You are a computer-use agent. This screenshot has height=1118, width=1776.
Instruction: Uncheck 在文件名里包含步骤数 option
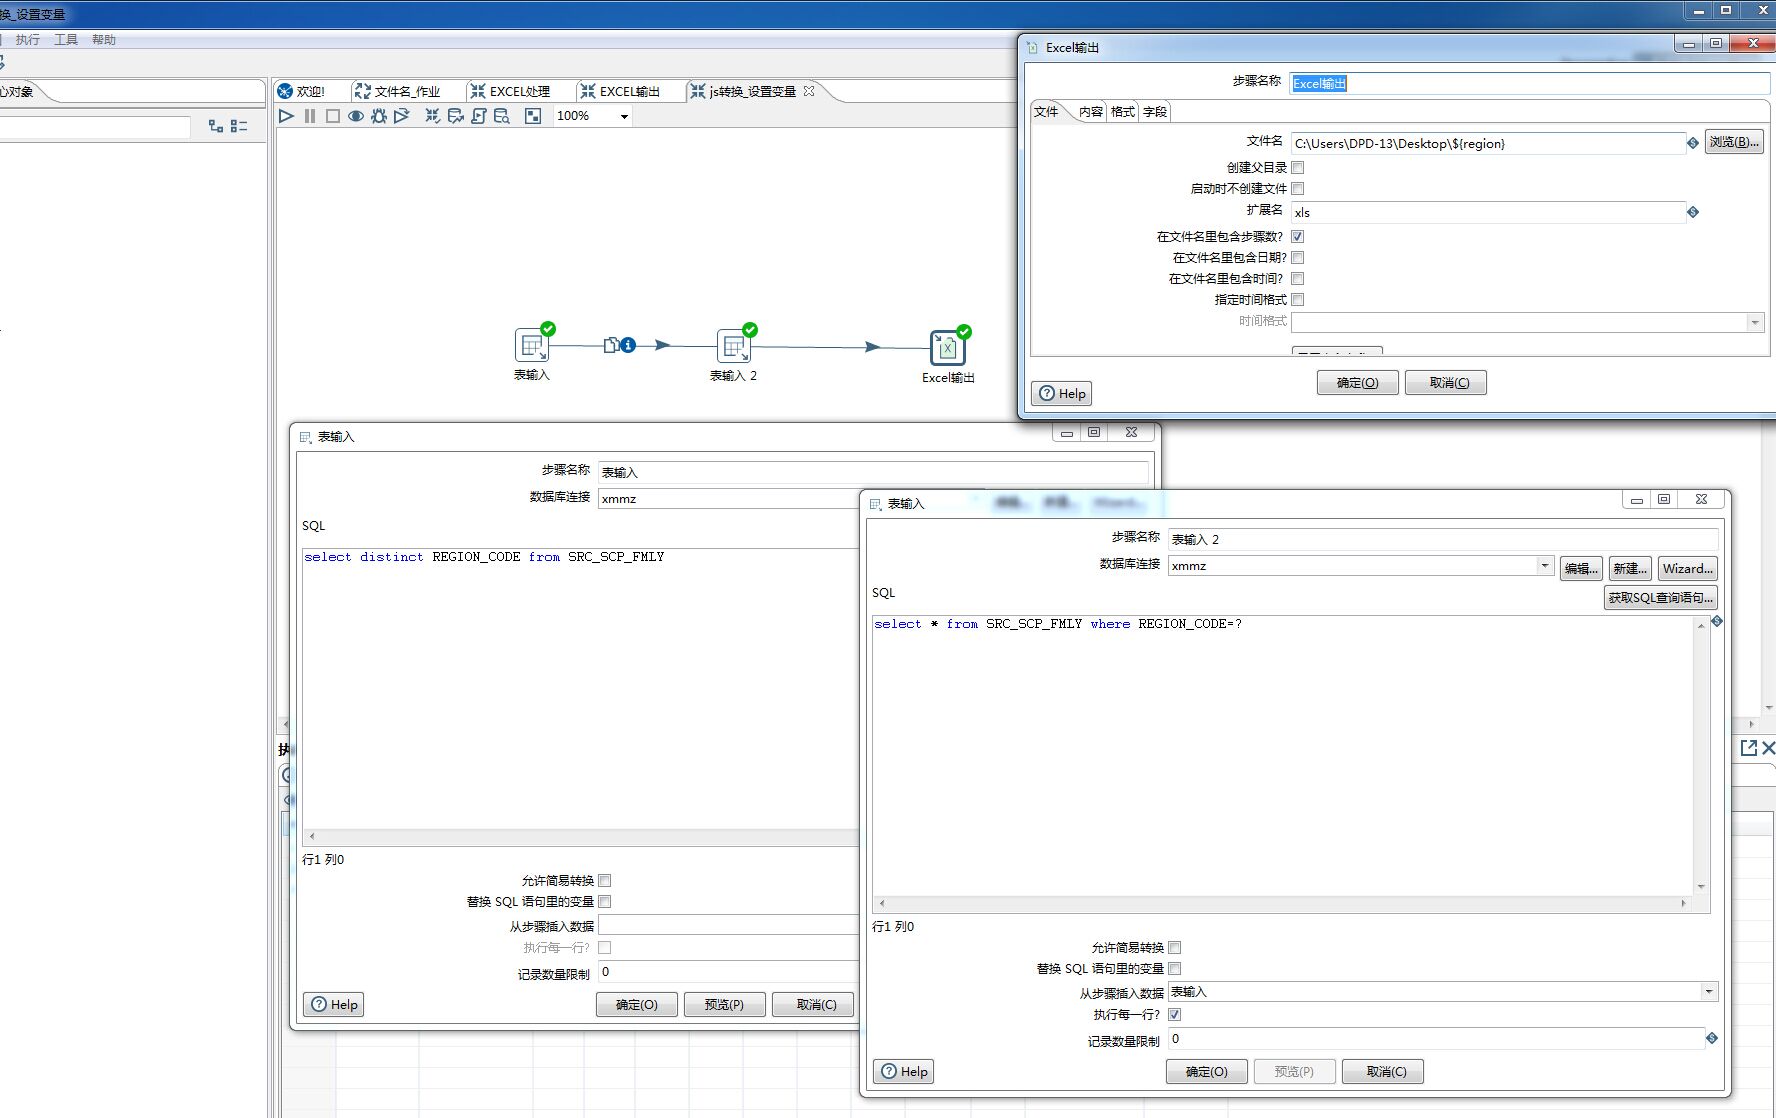click(x=1298, y=237)
